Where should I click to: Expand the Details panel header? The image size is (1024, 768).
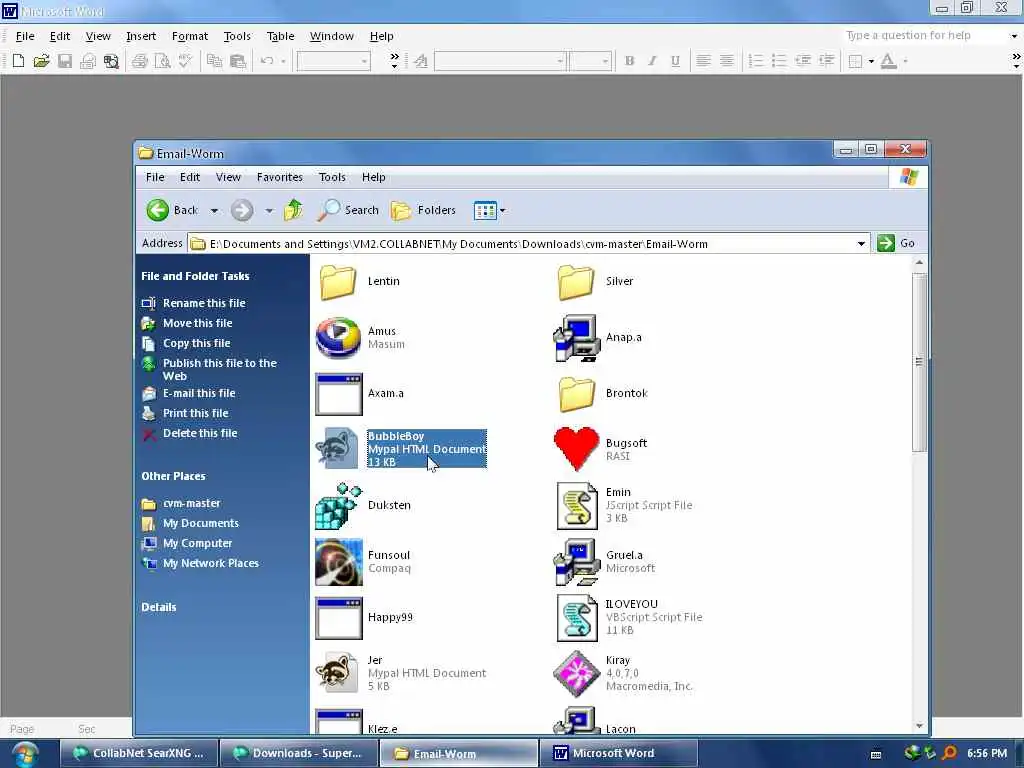pyautogui.click(x=159, y=607)
